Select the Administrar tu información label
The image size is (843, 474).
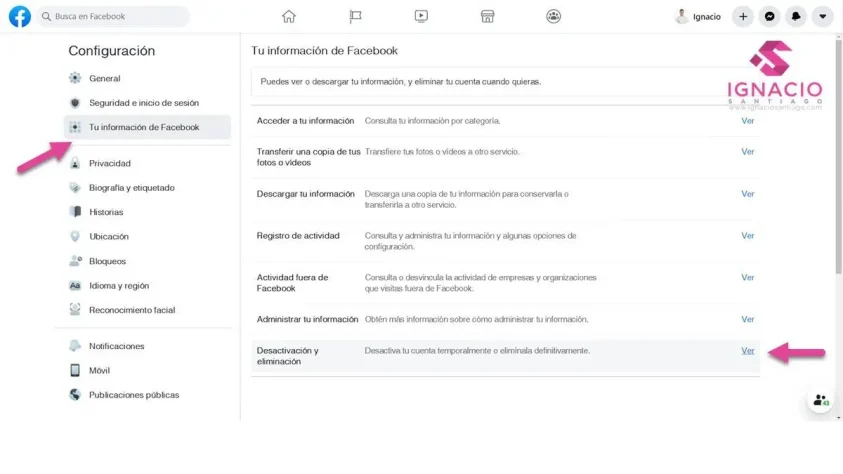pyautogui.click(x=307, y=319)
